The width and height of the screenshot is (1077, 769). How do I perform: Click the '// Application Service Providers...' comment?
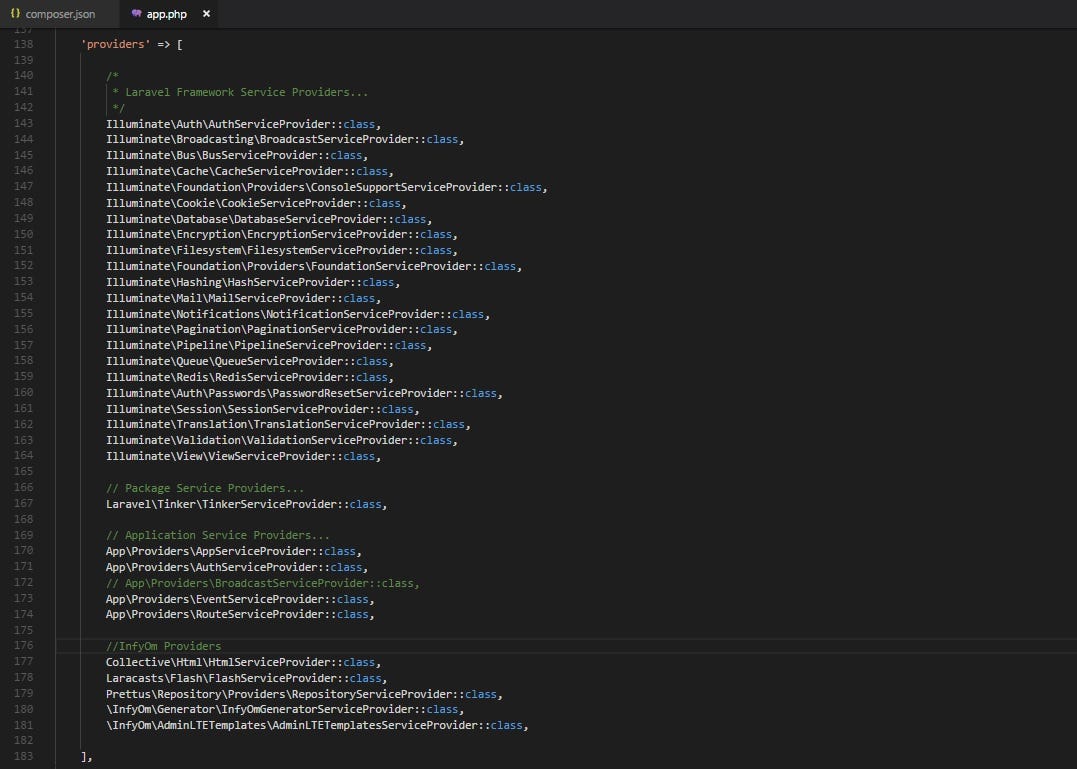pyautogui.click(x=218, y=536)
